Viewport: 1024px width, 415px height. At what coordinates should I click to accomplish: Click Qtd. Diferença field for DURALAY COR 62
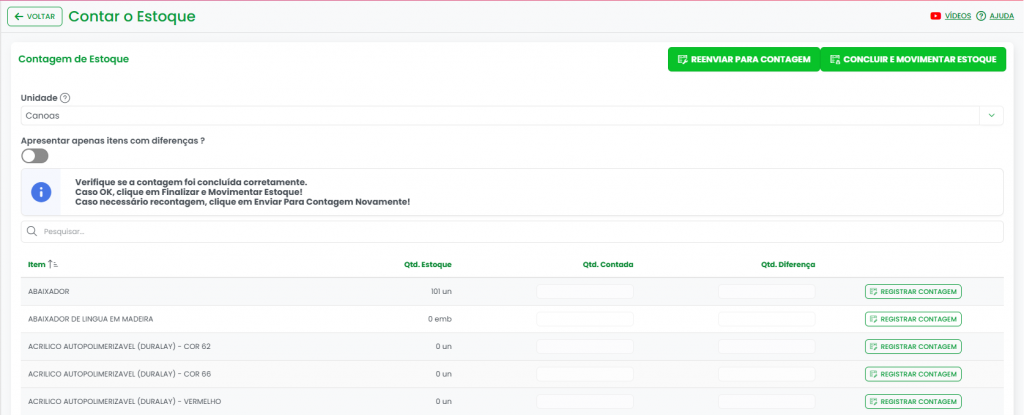click(x=766, y=347)
